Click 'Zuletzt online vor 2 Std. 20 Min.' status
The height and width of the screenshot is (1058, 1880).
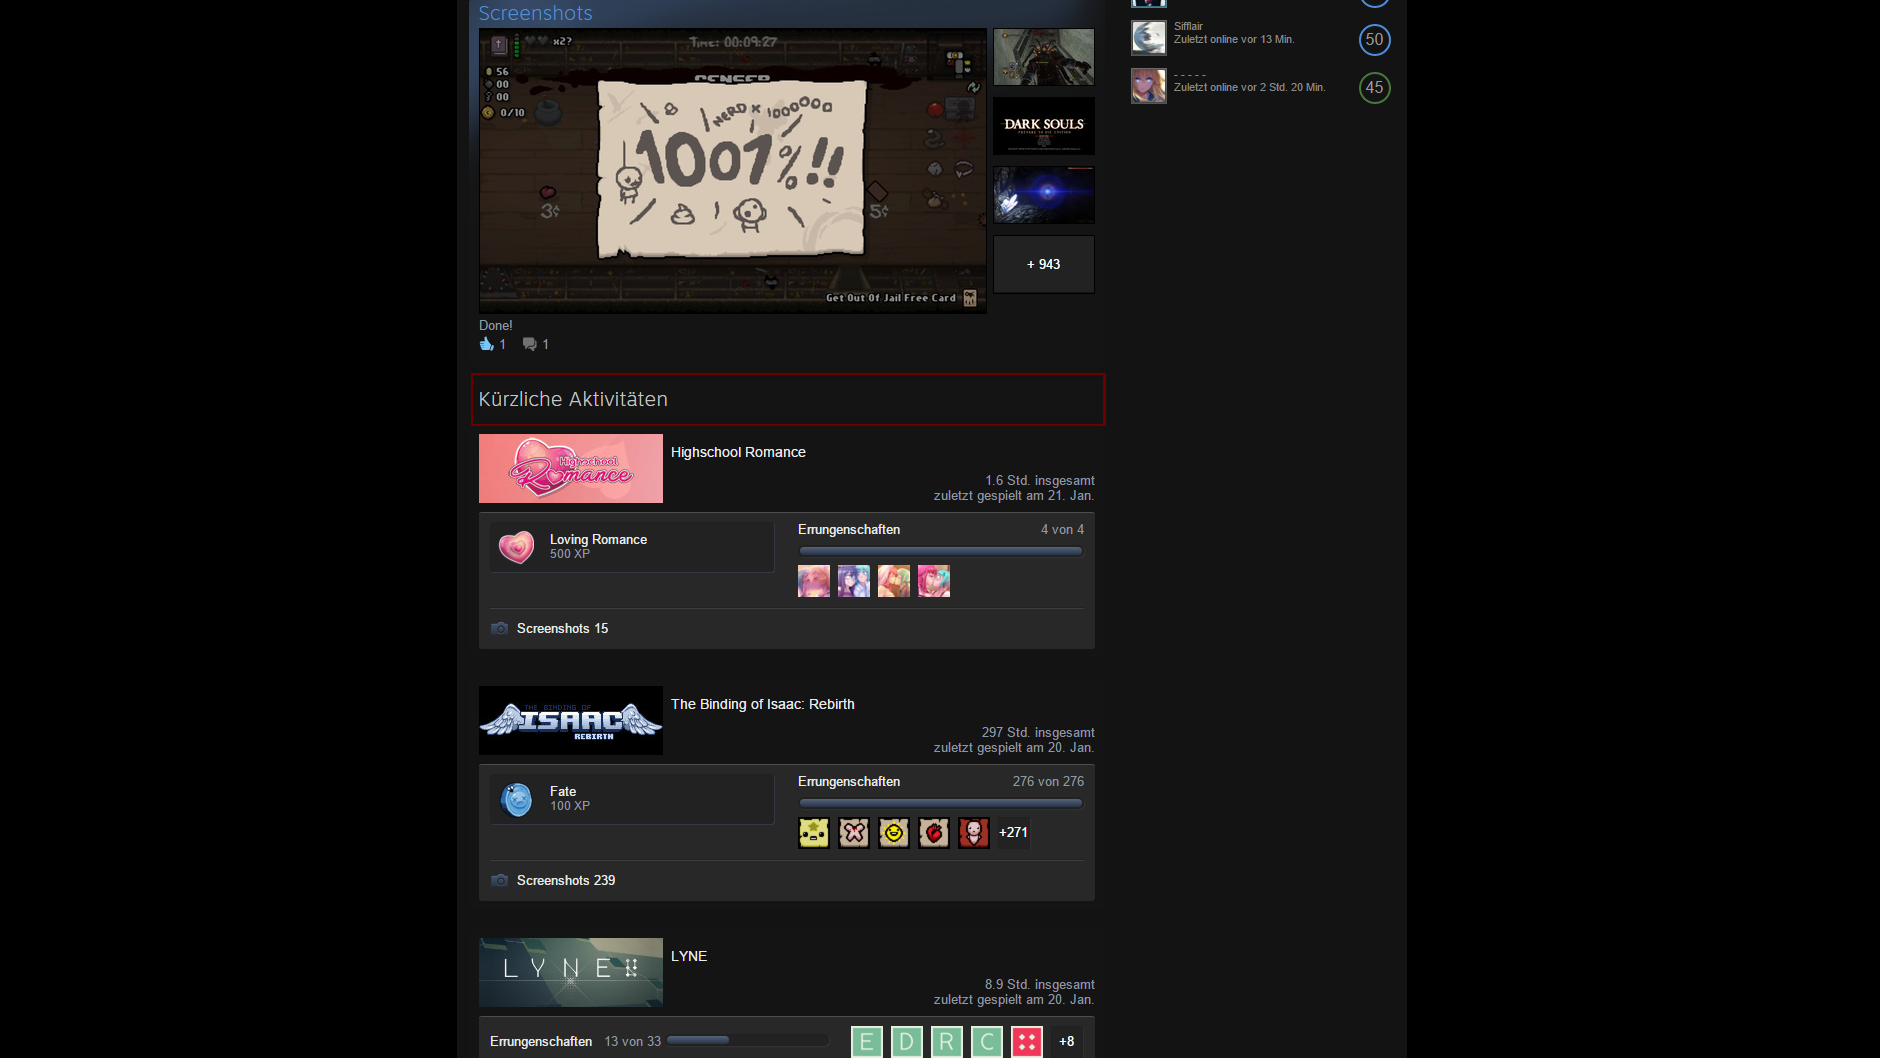[1250, 87]
